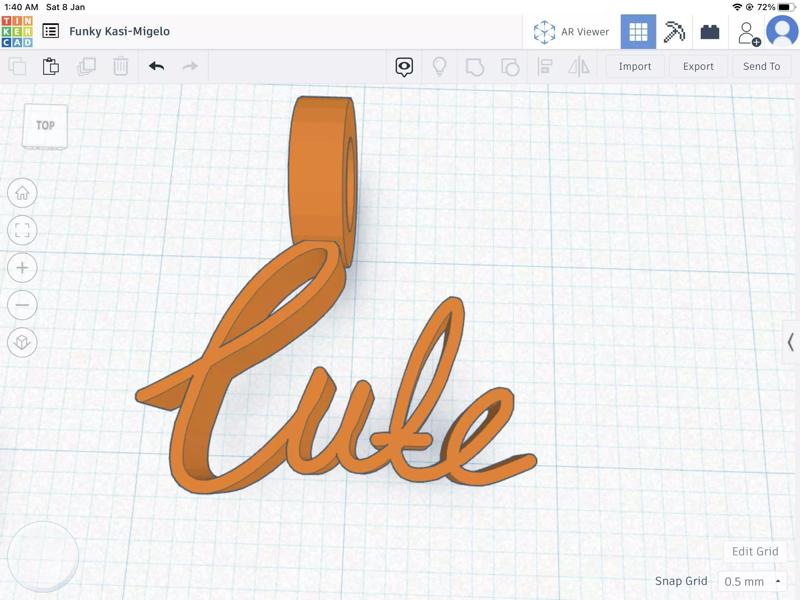The height and width of the screenshot is (600, 800).
Task: Click the Import button
Action: click(635, 66)
